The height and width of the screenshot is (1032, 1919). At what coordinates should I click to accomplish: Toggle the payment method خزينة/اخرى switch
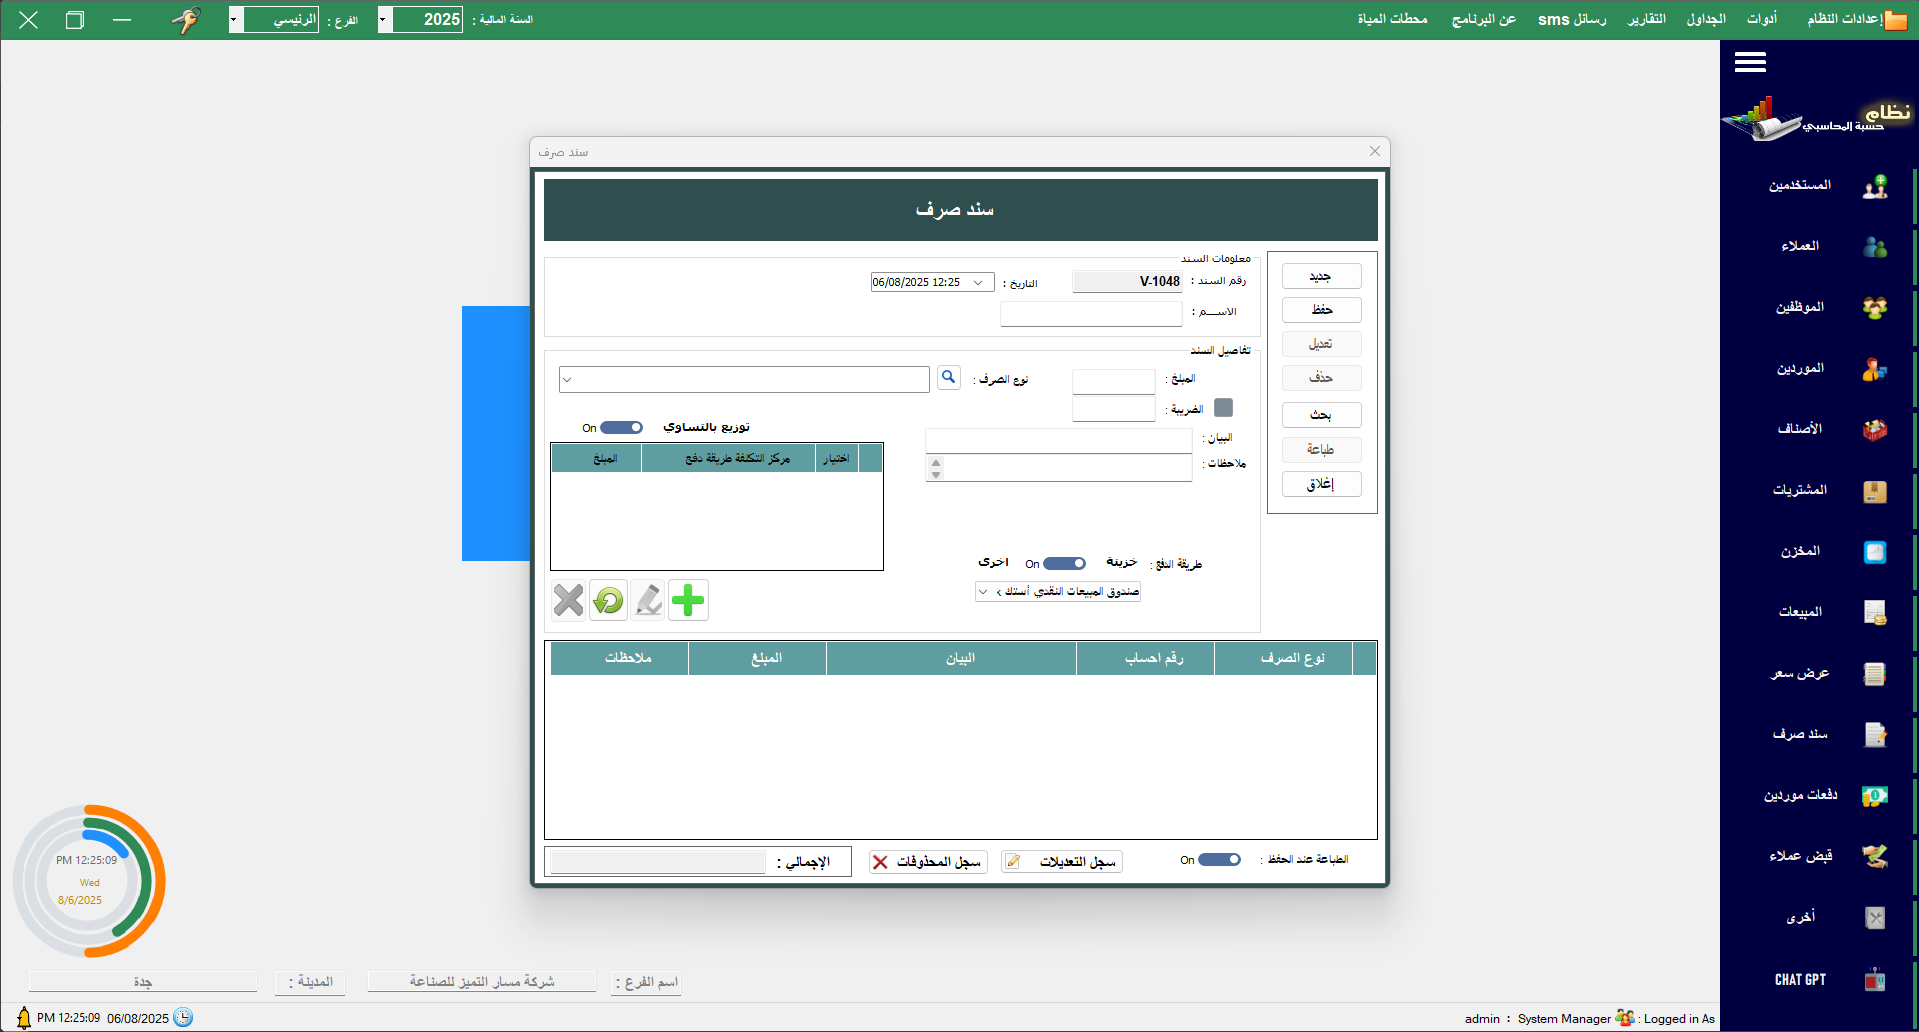point(1064,564)
